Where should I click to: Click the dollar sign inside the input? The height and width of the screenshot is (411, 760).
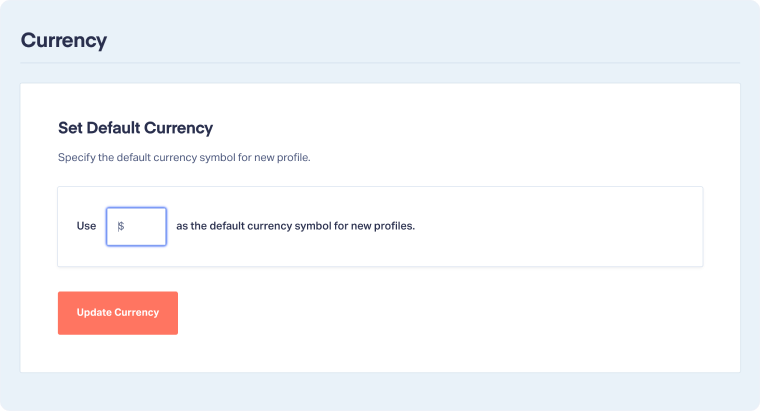point(121,226)
